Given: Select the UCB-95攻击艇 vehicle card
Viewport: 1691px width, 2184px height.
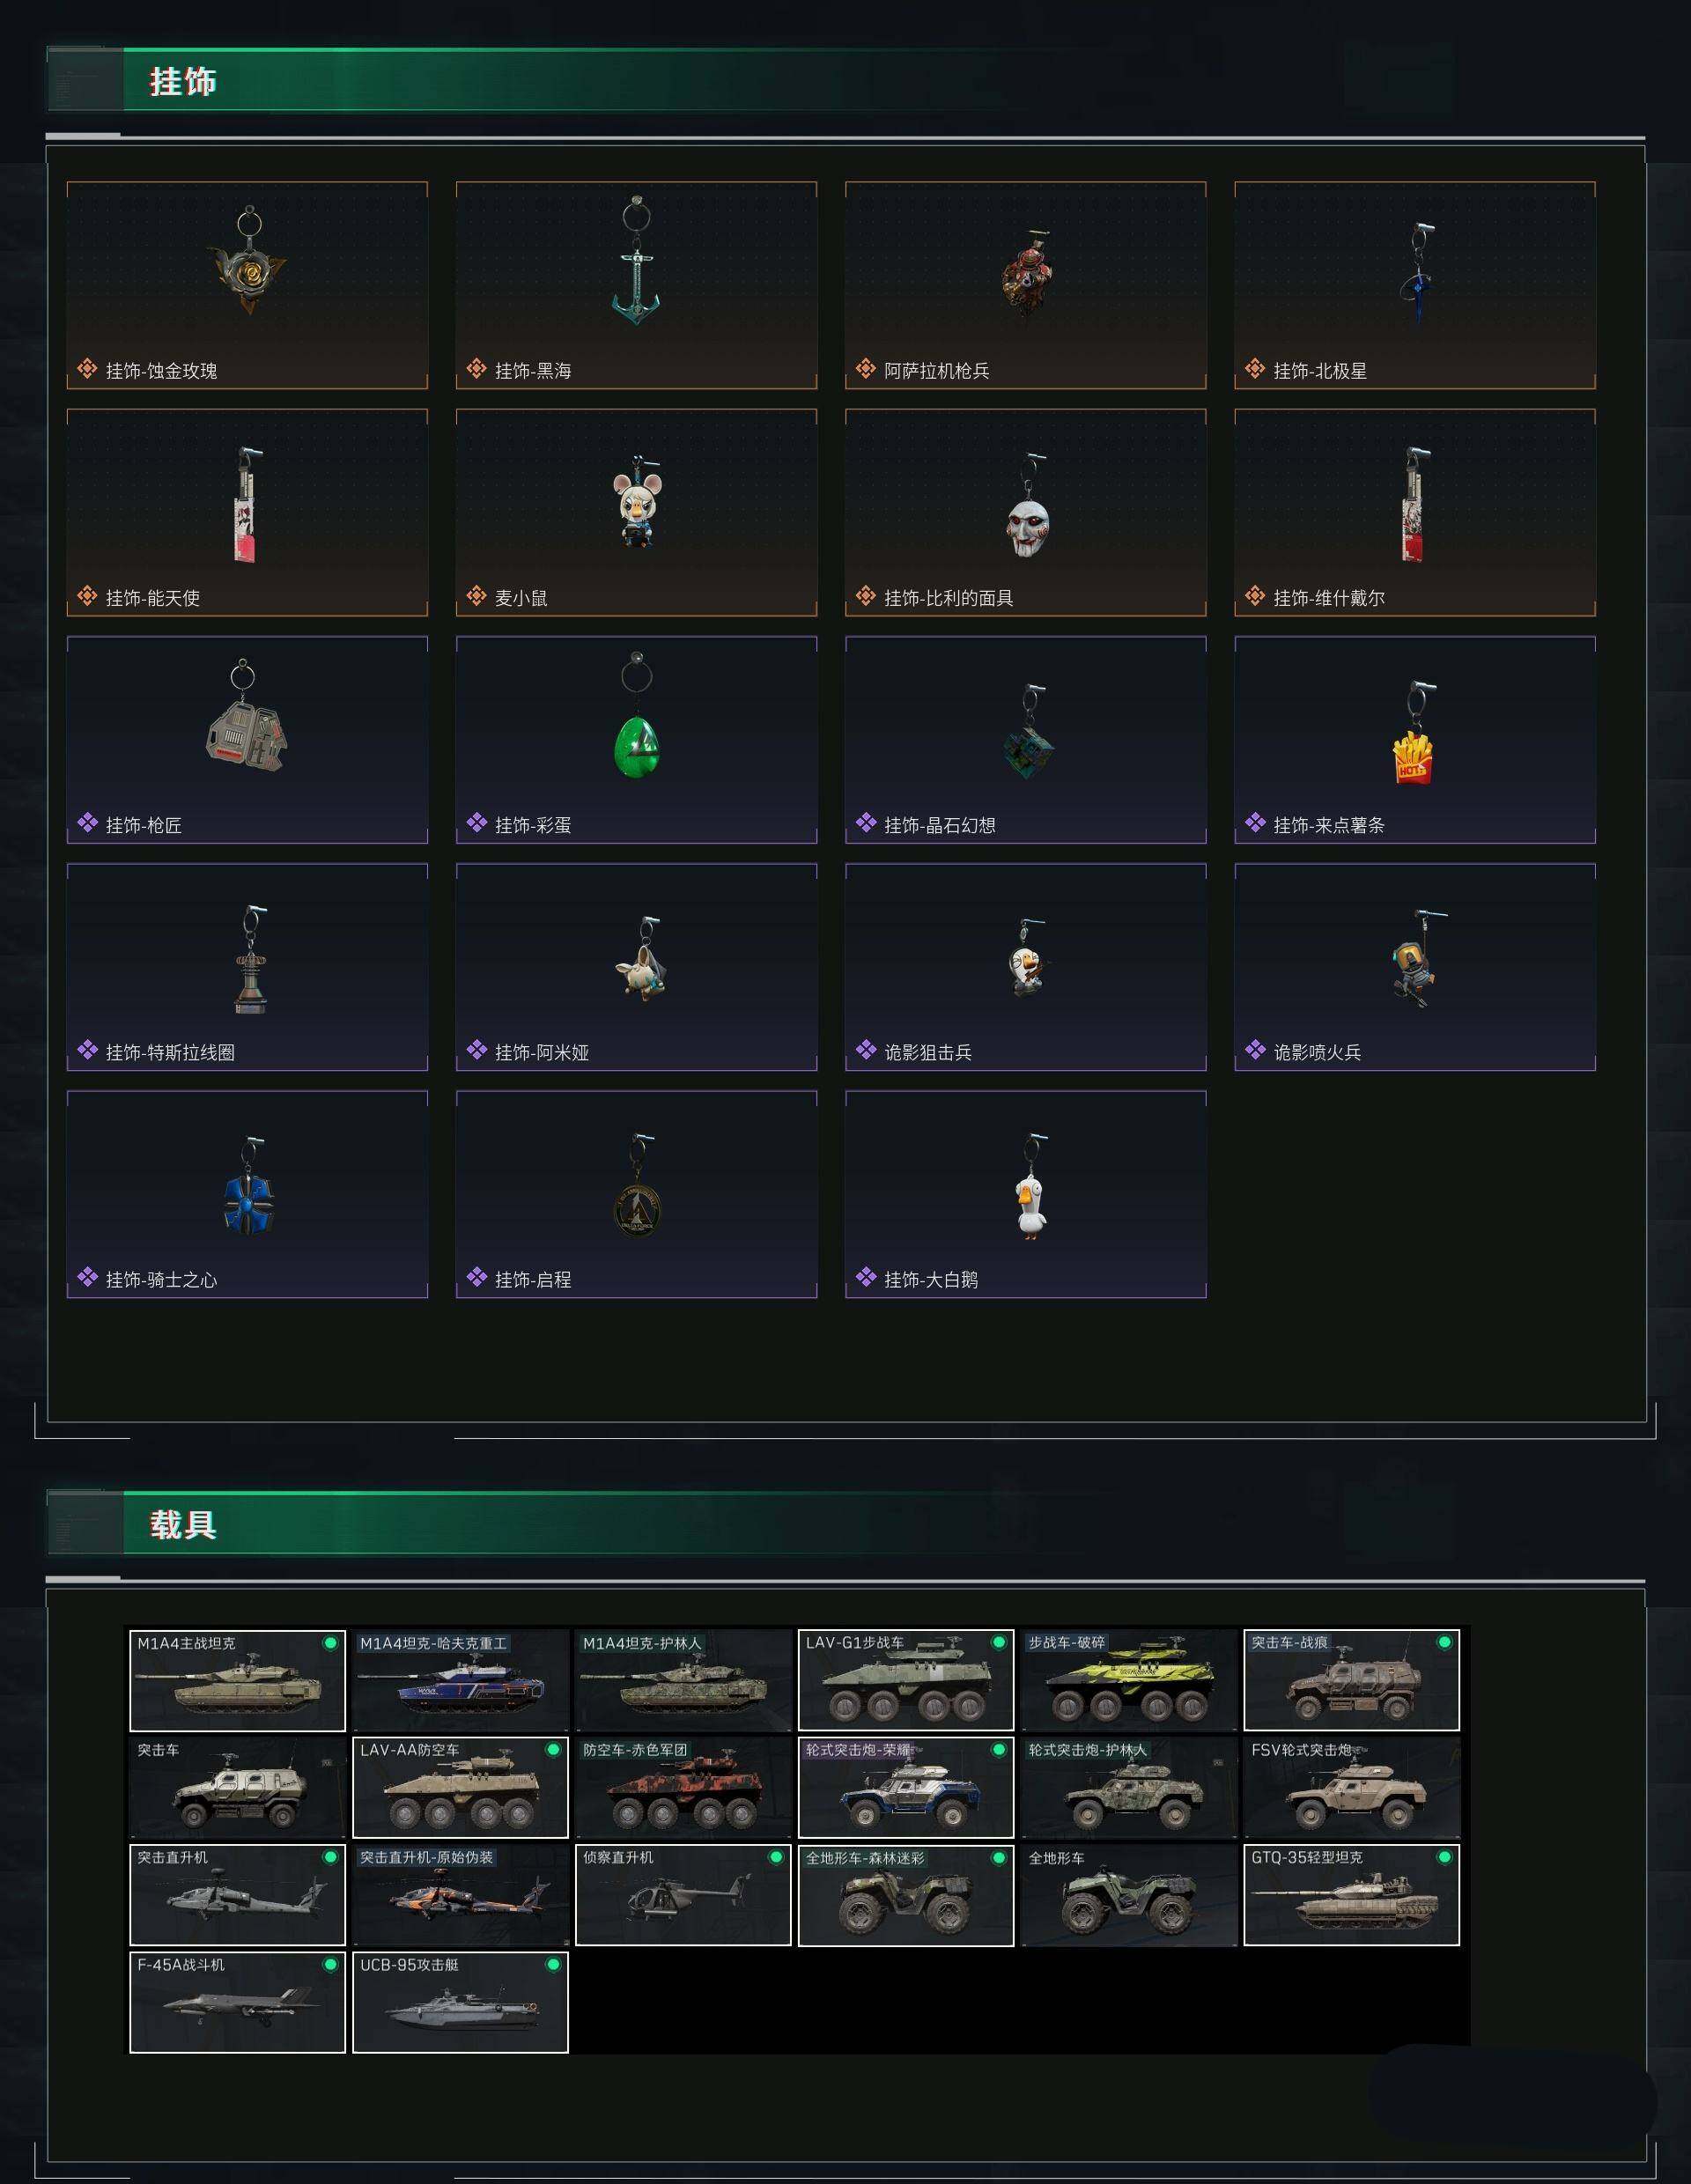Looking at the screenshot, I should [x=460, y=2002].
